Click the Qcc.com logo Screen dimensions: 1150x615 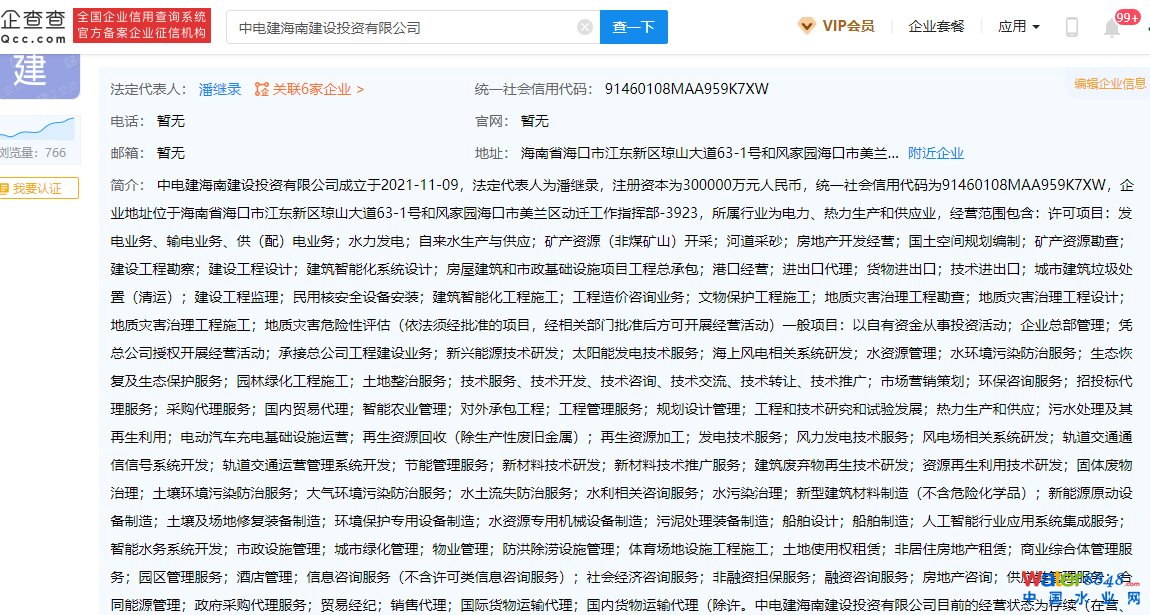coord(35,25)
